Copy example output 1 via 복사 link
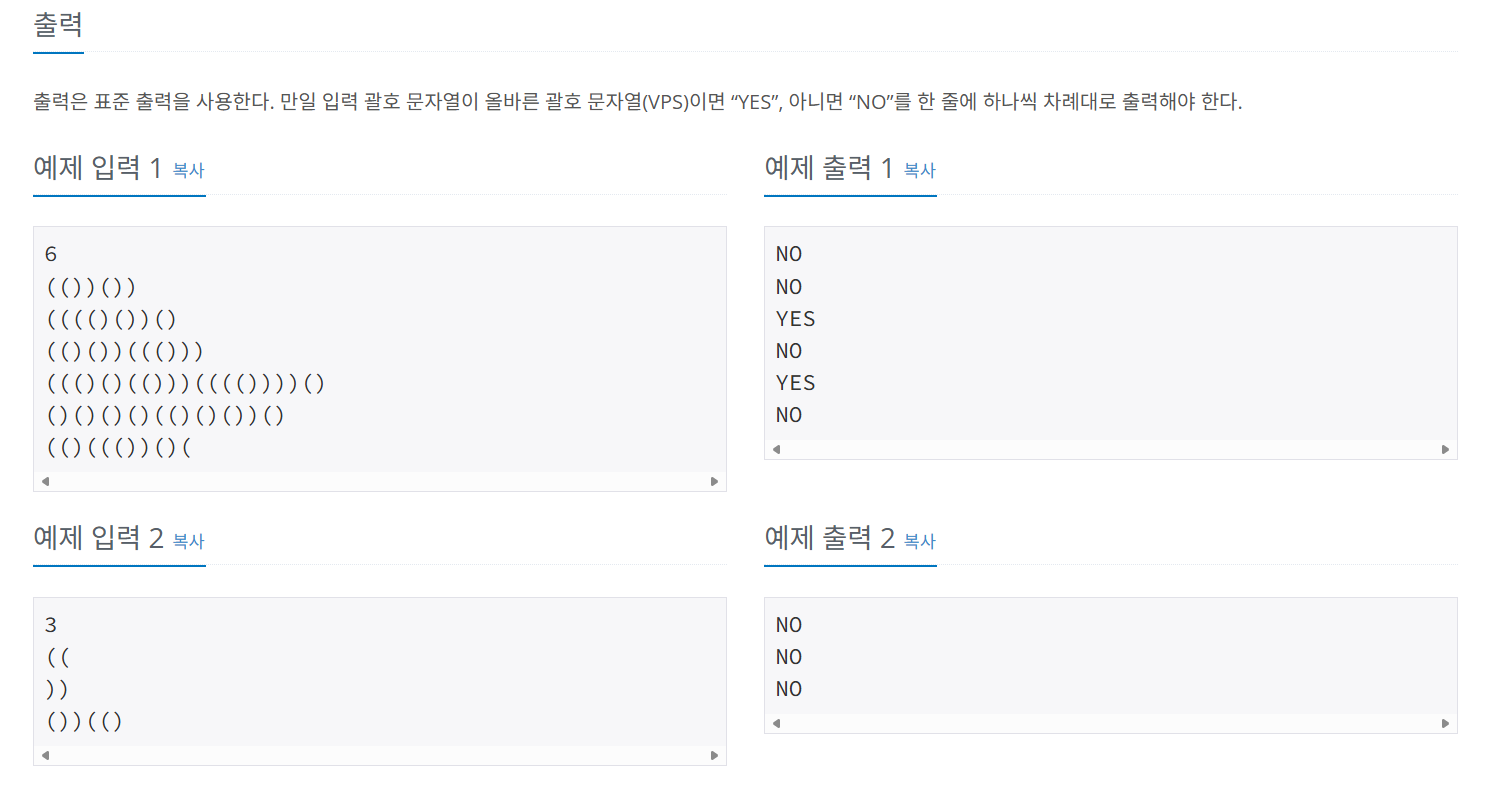 919,170
